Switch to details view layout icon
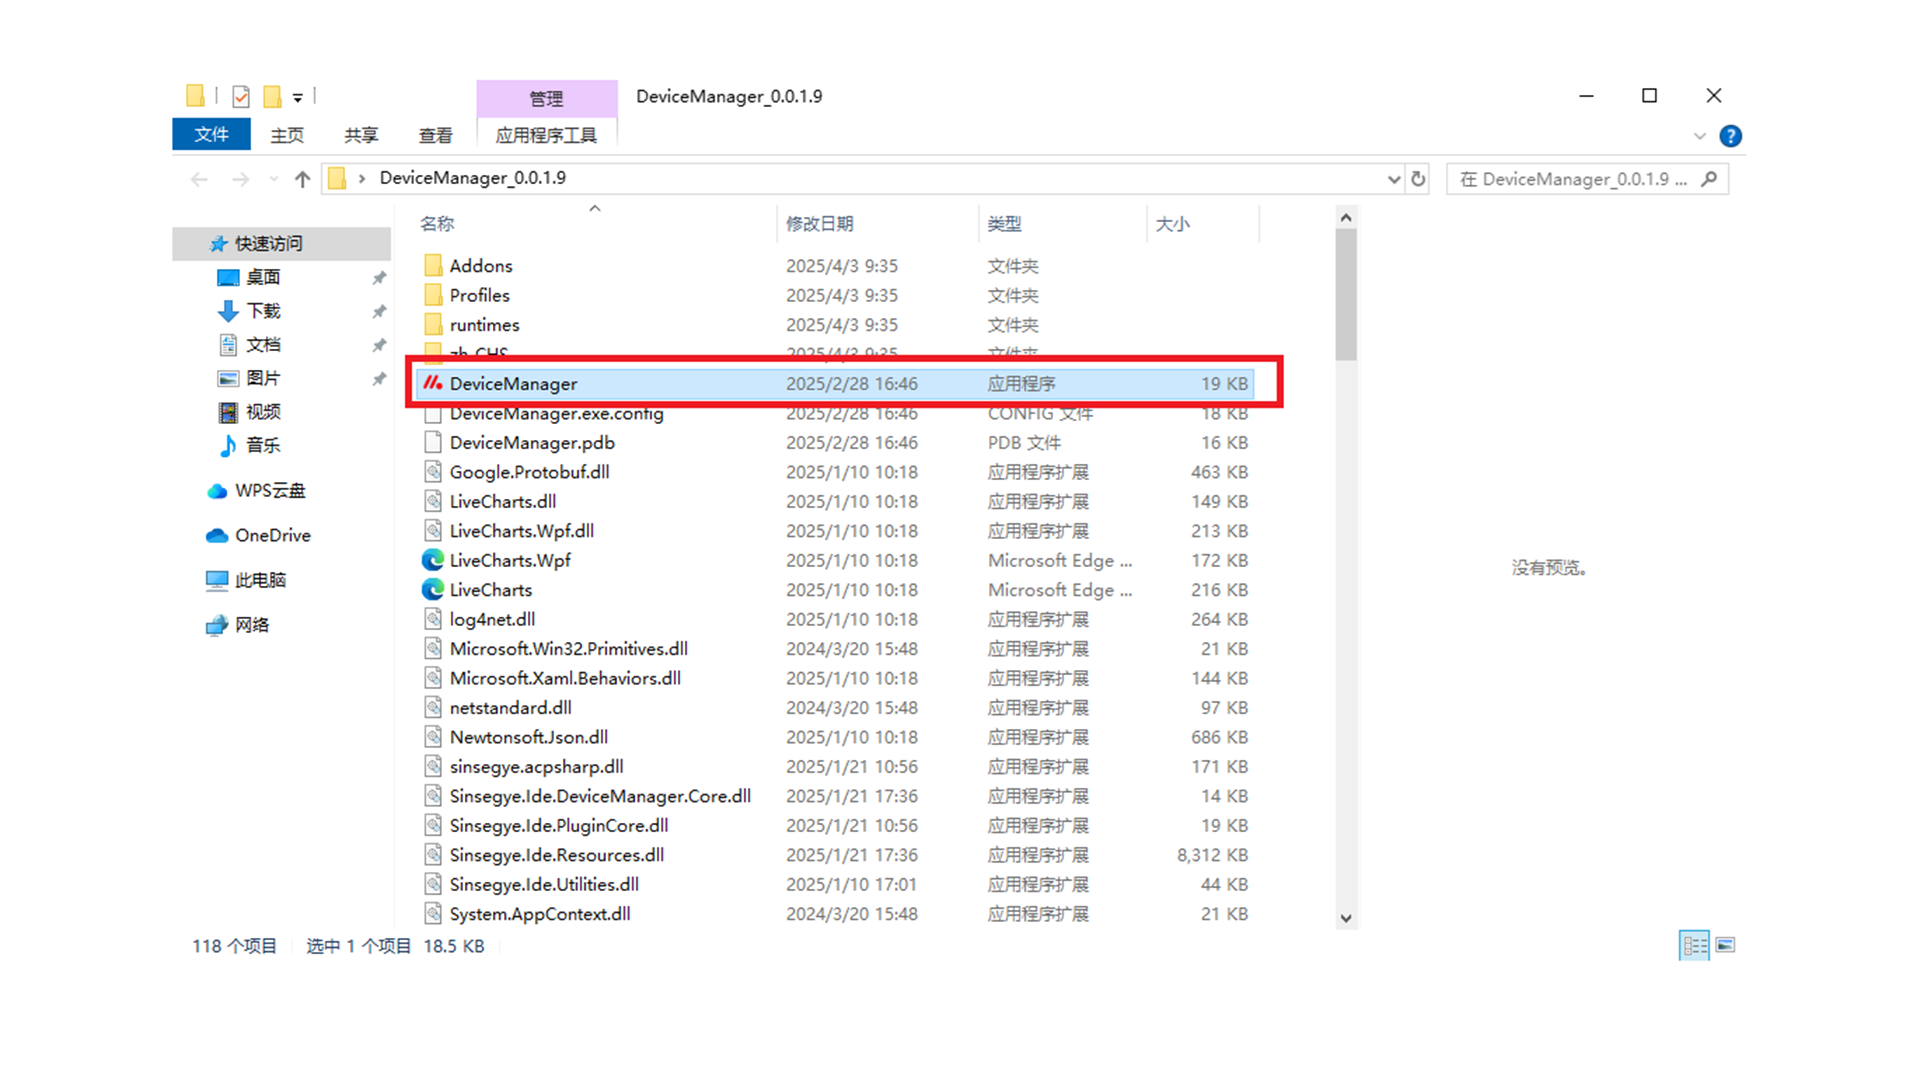This screenshot has width=1920, height=1080. (x=1694, y=945)
